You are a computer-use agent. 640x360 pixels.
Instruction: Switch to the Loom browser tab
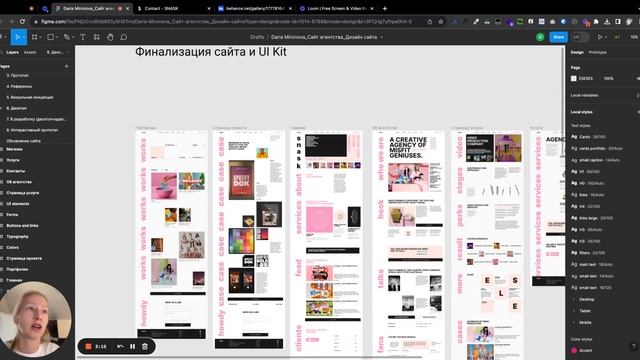[x=336, y=8]
